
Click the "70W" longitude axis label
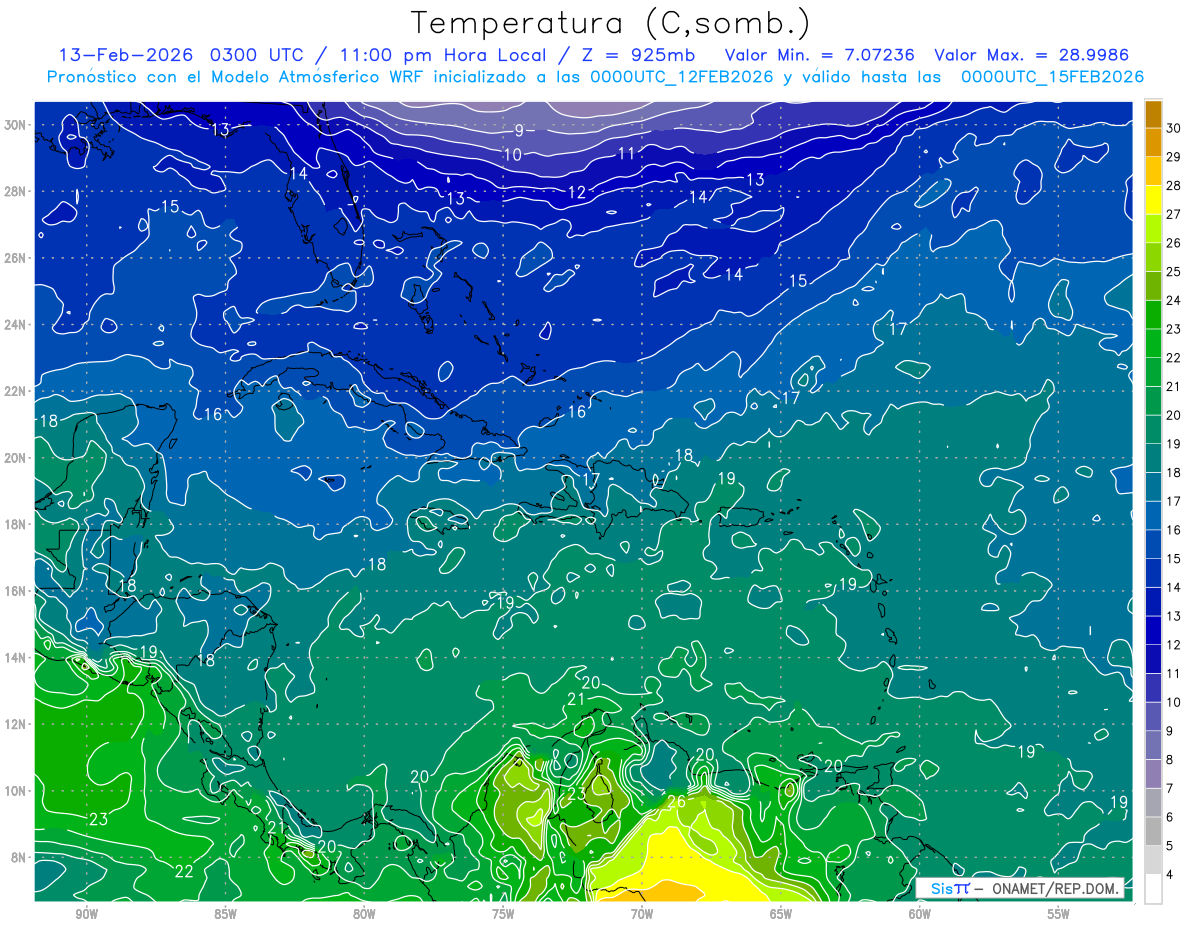(642, 914)
